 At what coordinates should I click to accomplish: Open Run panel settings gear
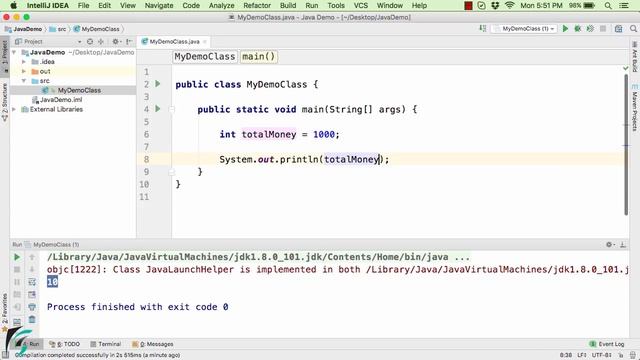point(610,244)
